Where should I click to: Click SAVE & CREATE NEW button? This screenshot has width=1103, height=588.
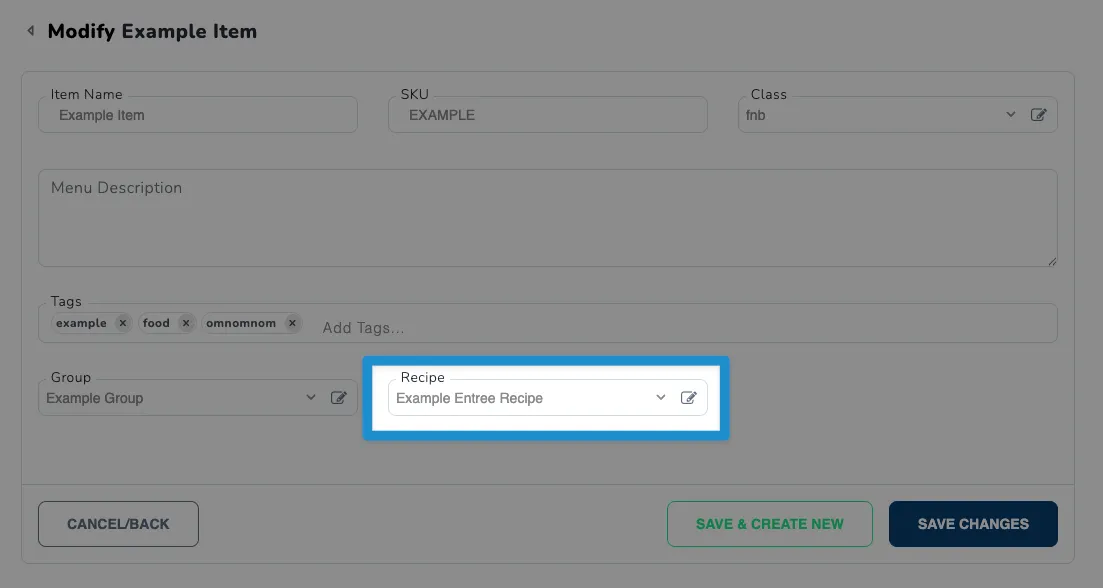click(x=770, y=524)
